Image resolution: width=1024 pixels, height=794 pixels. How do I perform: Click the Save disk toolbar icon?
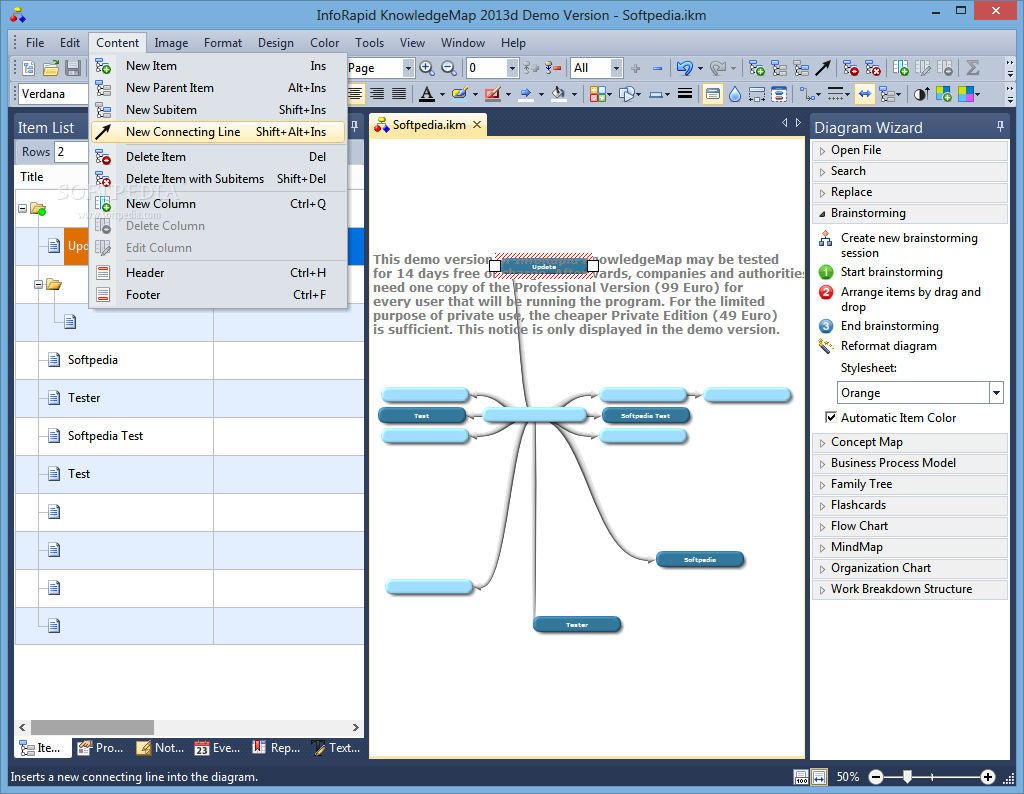(x=73, y=68)
